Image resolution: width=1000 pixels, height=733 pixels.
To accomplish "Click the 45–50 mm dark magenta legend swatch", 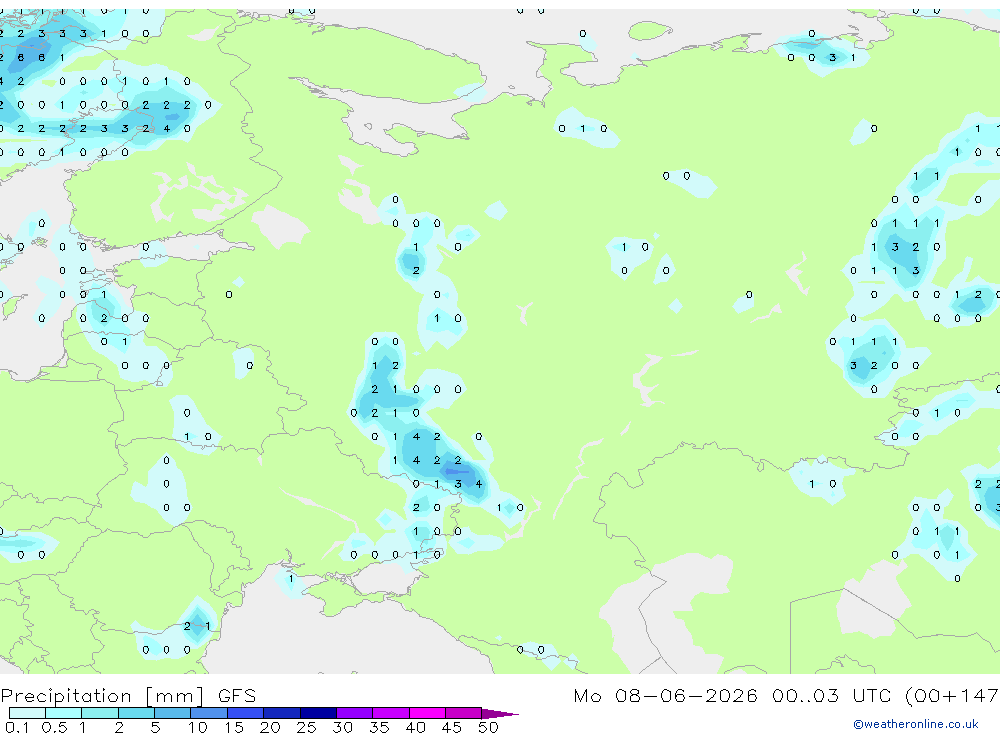I will click(463, 713).
